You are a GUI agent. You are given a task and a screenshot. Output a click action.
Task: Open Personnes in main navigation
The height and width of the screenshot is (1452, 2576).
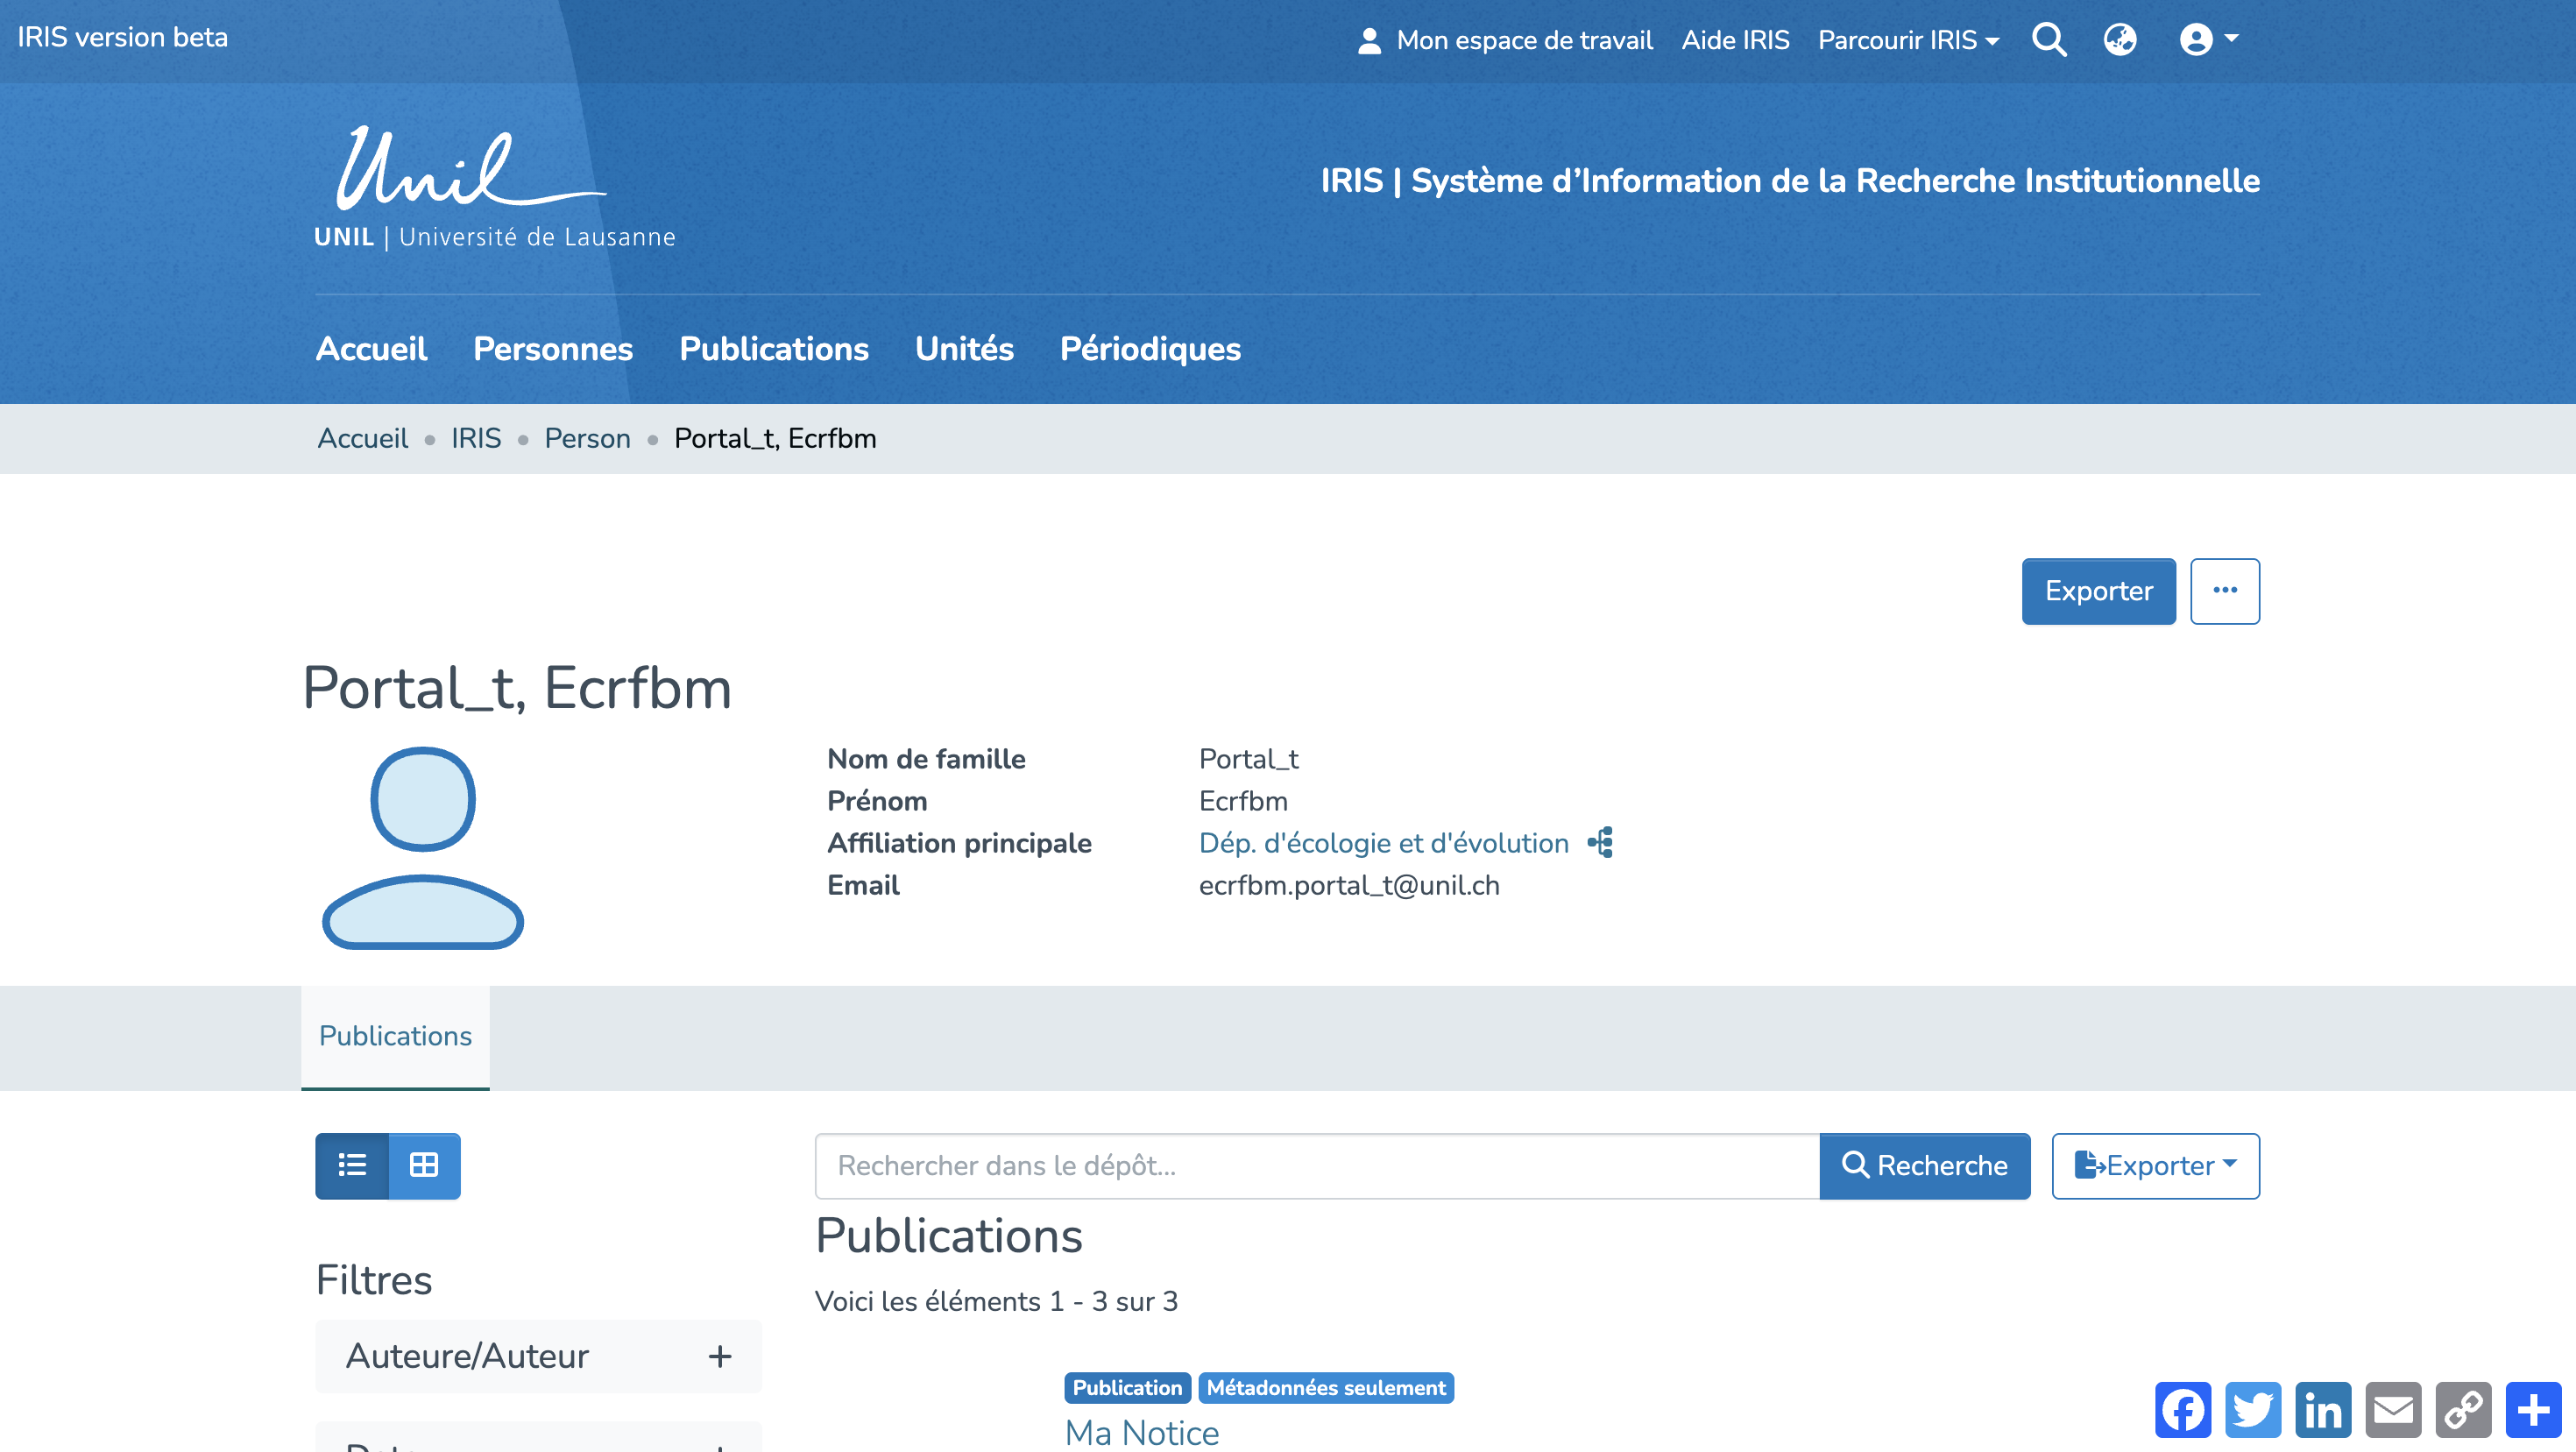[552, 349]
